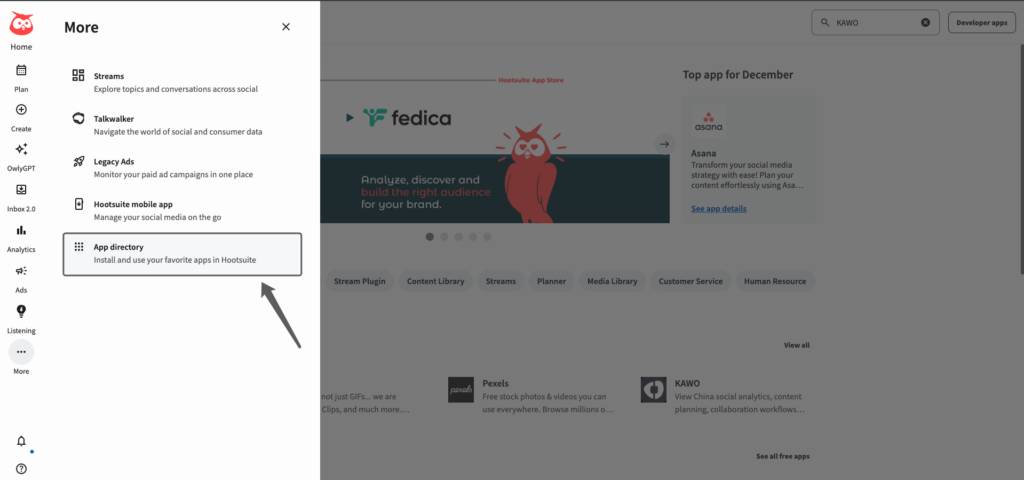Screen dimensions: 1024x480
Task: Open OwlyGPT sparkle icon
Action: [x=21, y=149]
